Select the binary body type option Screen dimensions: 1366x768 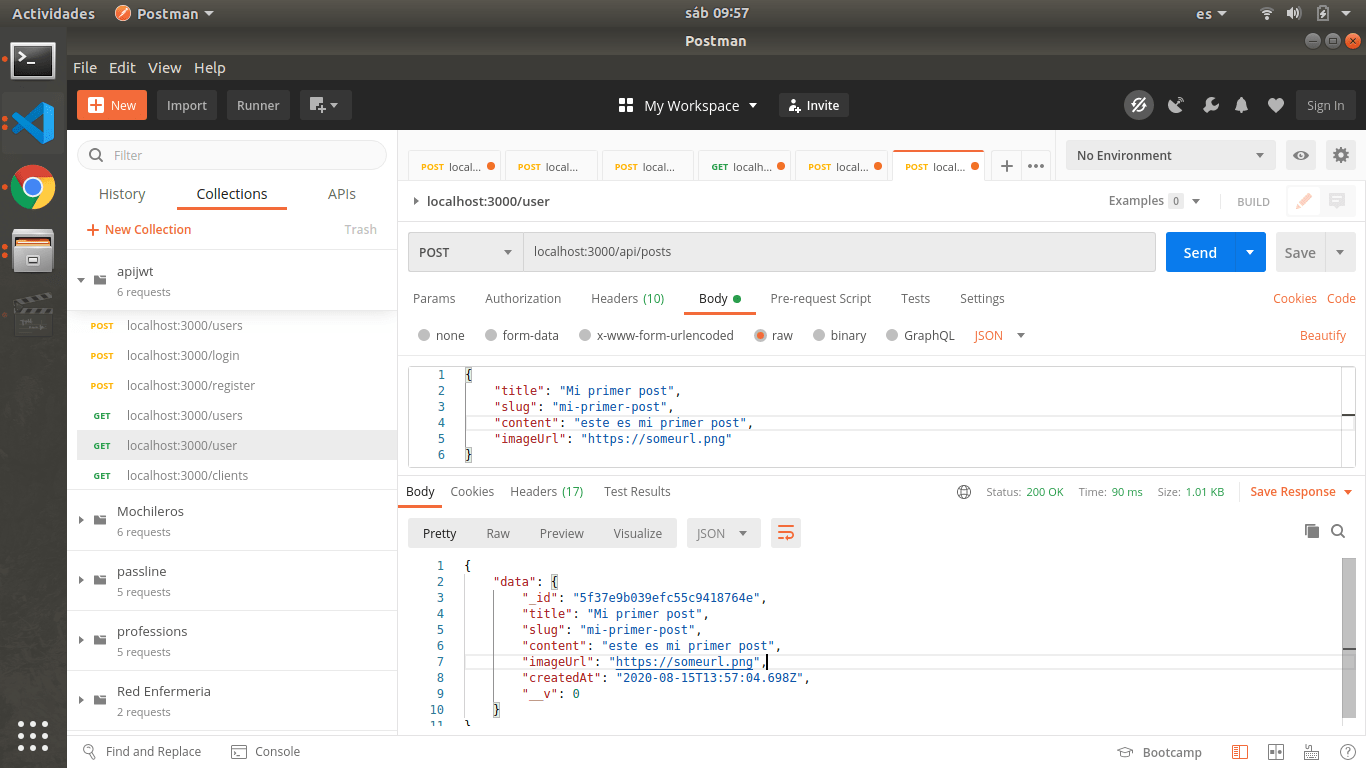tap(819, 336)
